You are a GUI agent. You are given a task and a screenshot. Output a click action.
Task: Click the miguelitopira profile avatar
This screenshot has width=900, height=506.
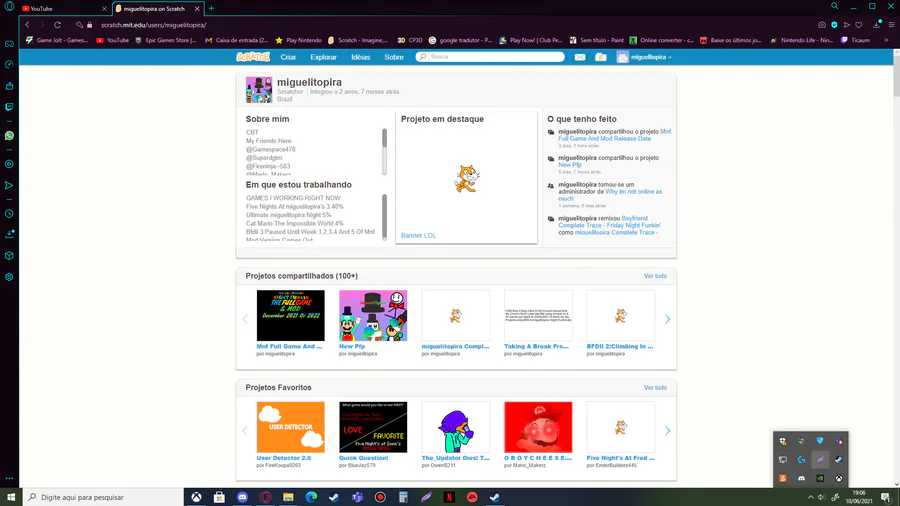[259, 90]
